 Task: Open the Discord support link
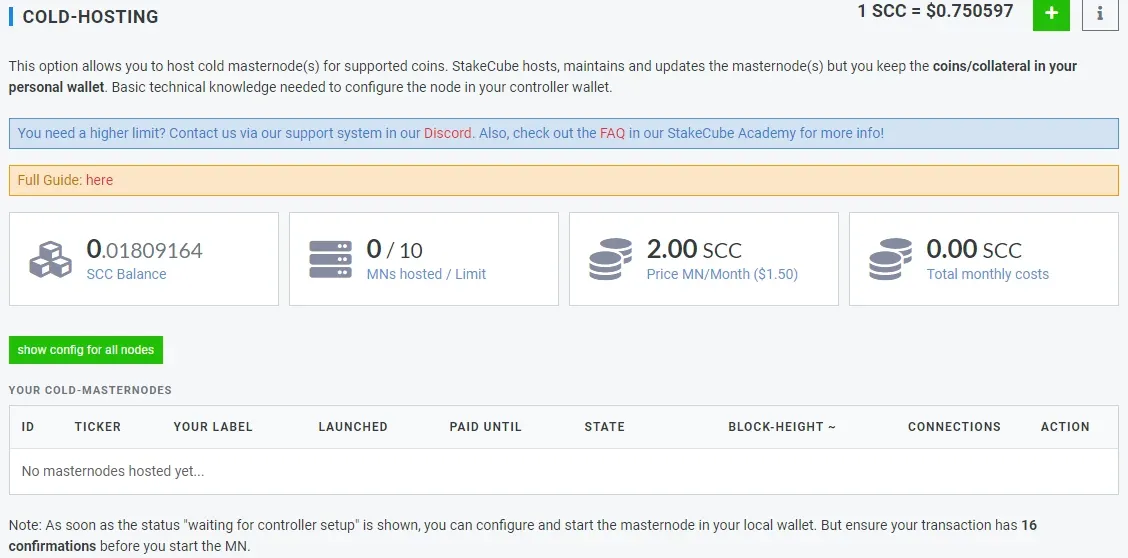pos(447,133)
